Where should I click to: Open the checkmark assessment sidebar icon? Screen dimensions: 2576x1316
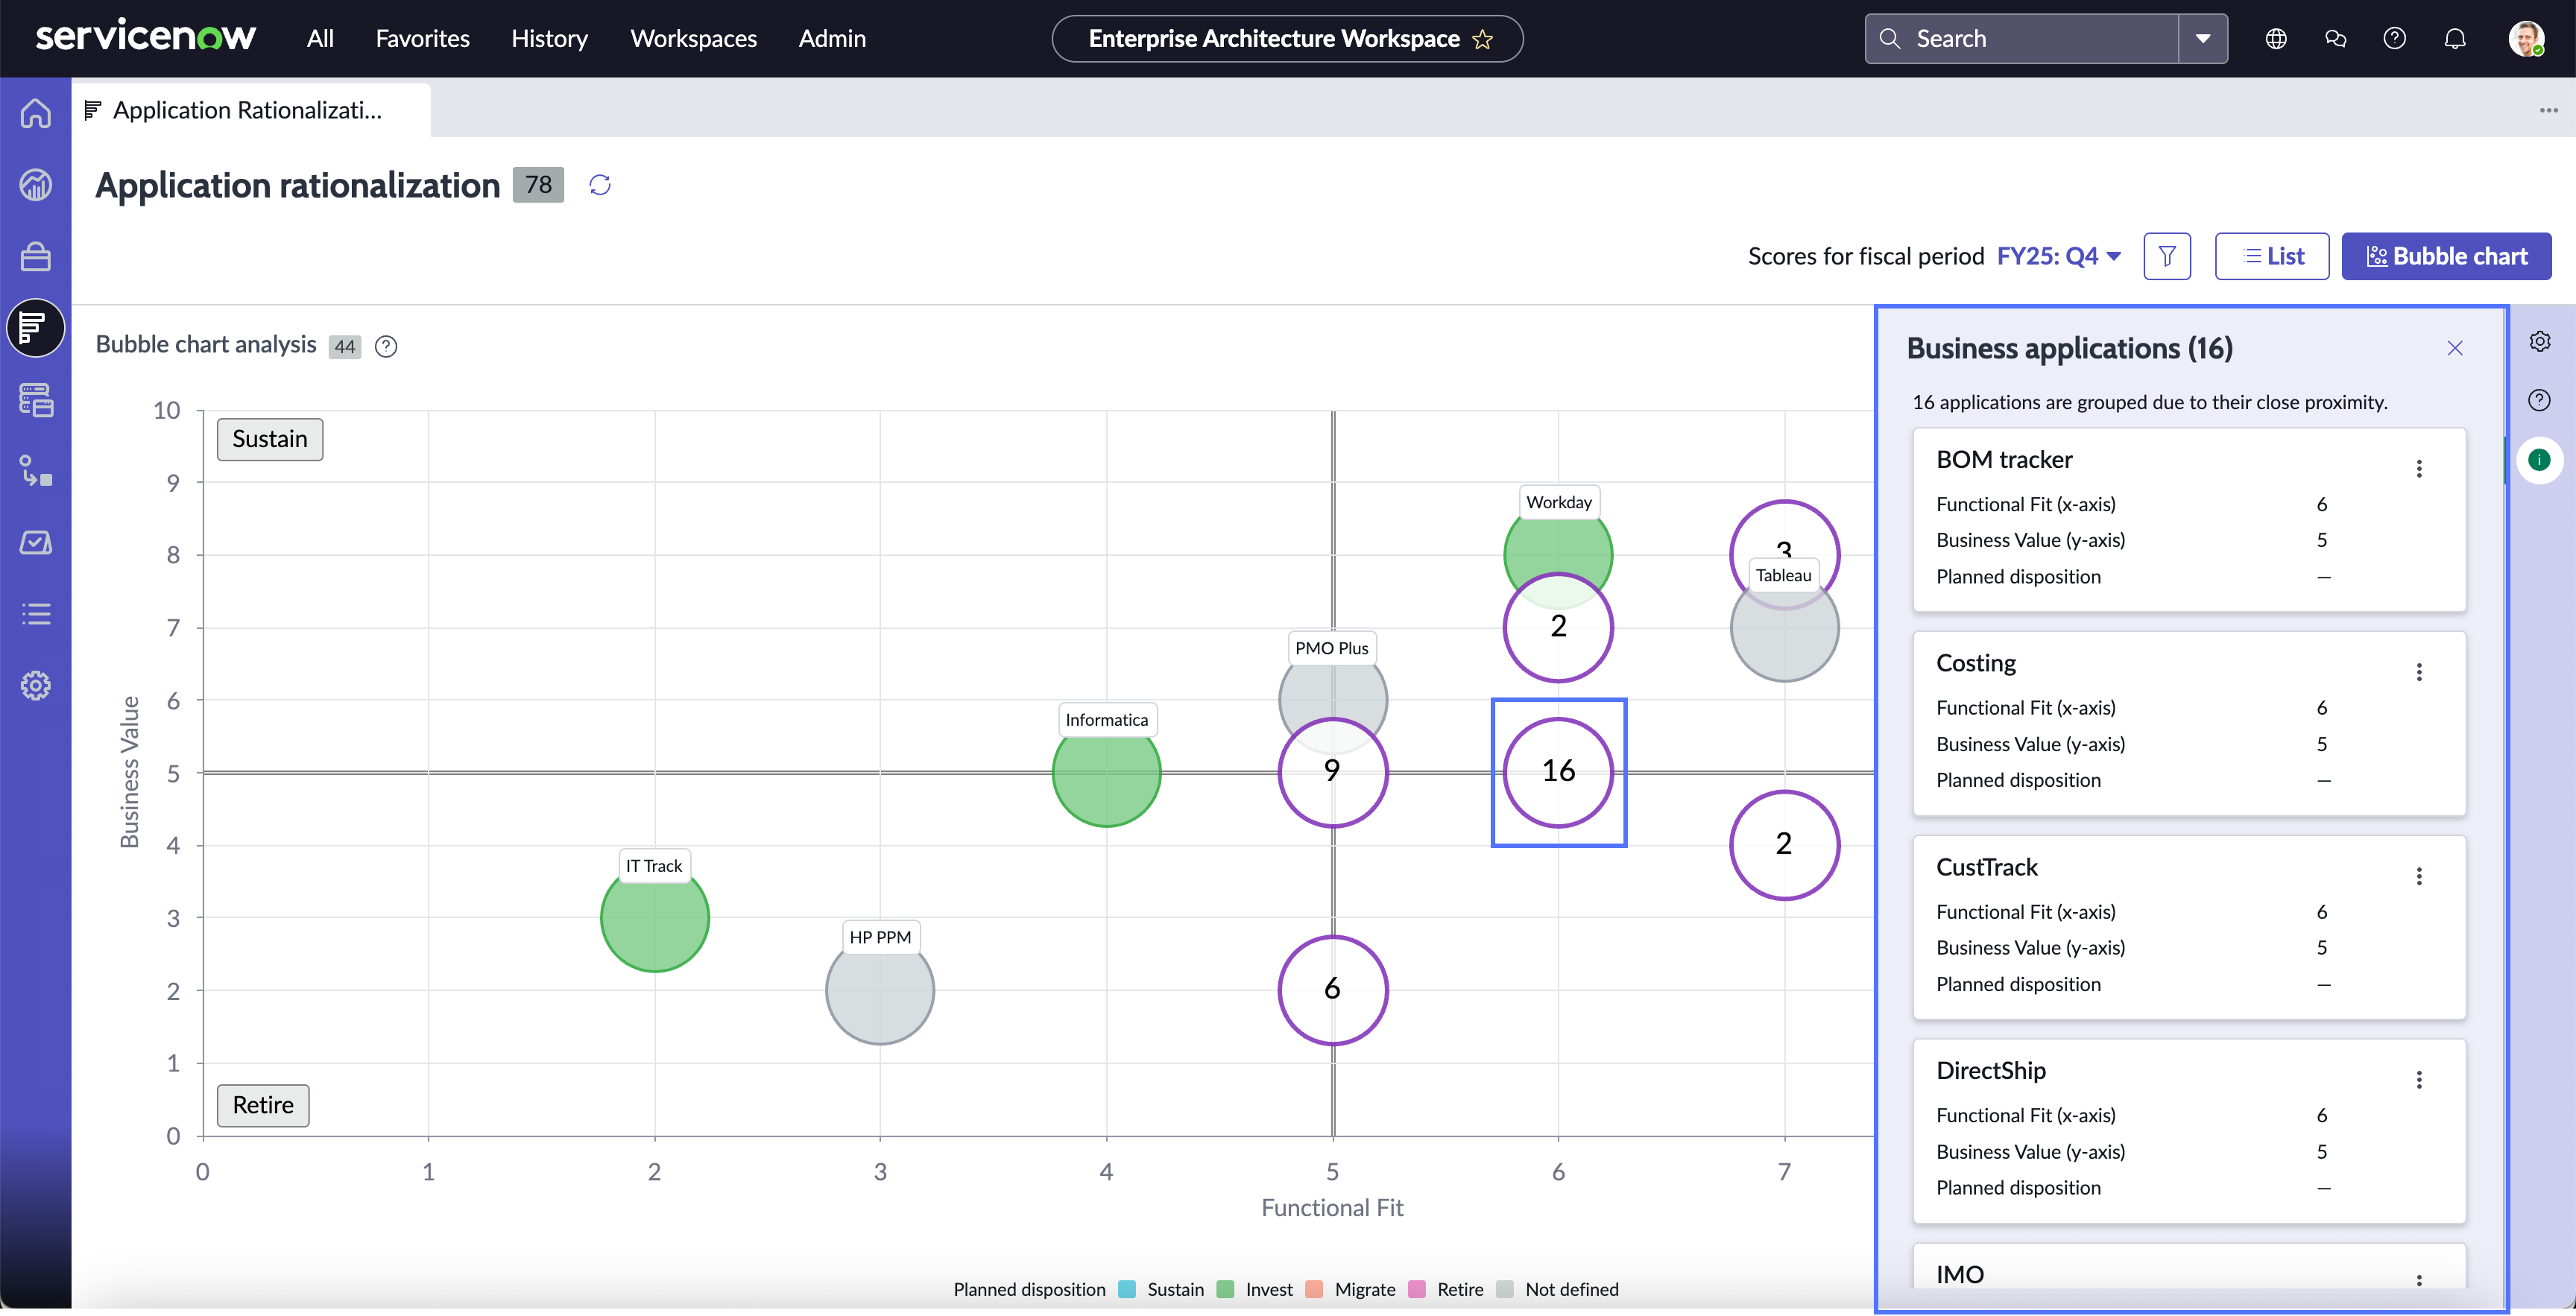click(x=36, y=543)
